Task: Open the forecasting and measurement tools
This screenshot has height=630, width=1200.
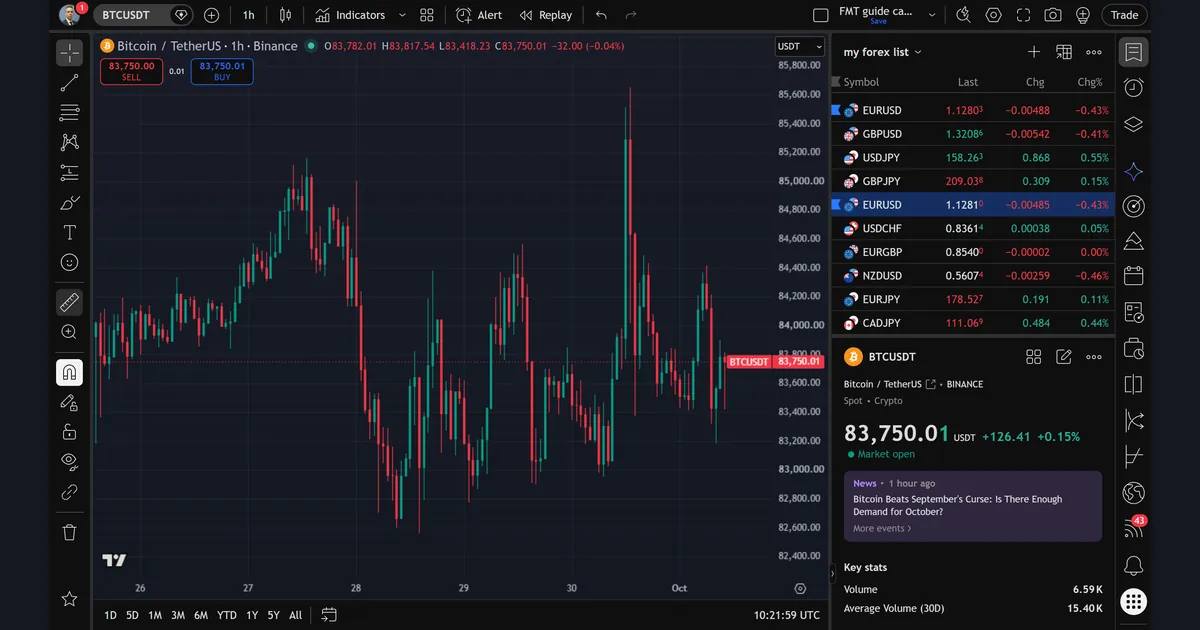Action: pyautogui.click(x=69, y=173)
